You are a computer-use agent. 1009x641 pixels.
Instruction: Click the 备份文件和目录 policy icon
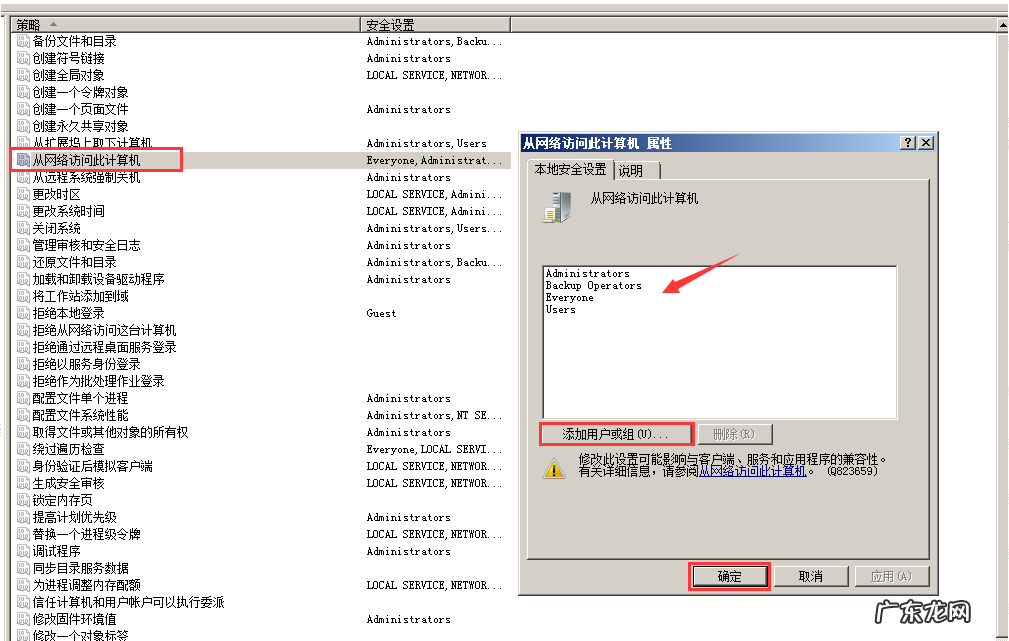22,41
